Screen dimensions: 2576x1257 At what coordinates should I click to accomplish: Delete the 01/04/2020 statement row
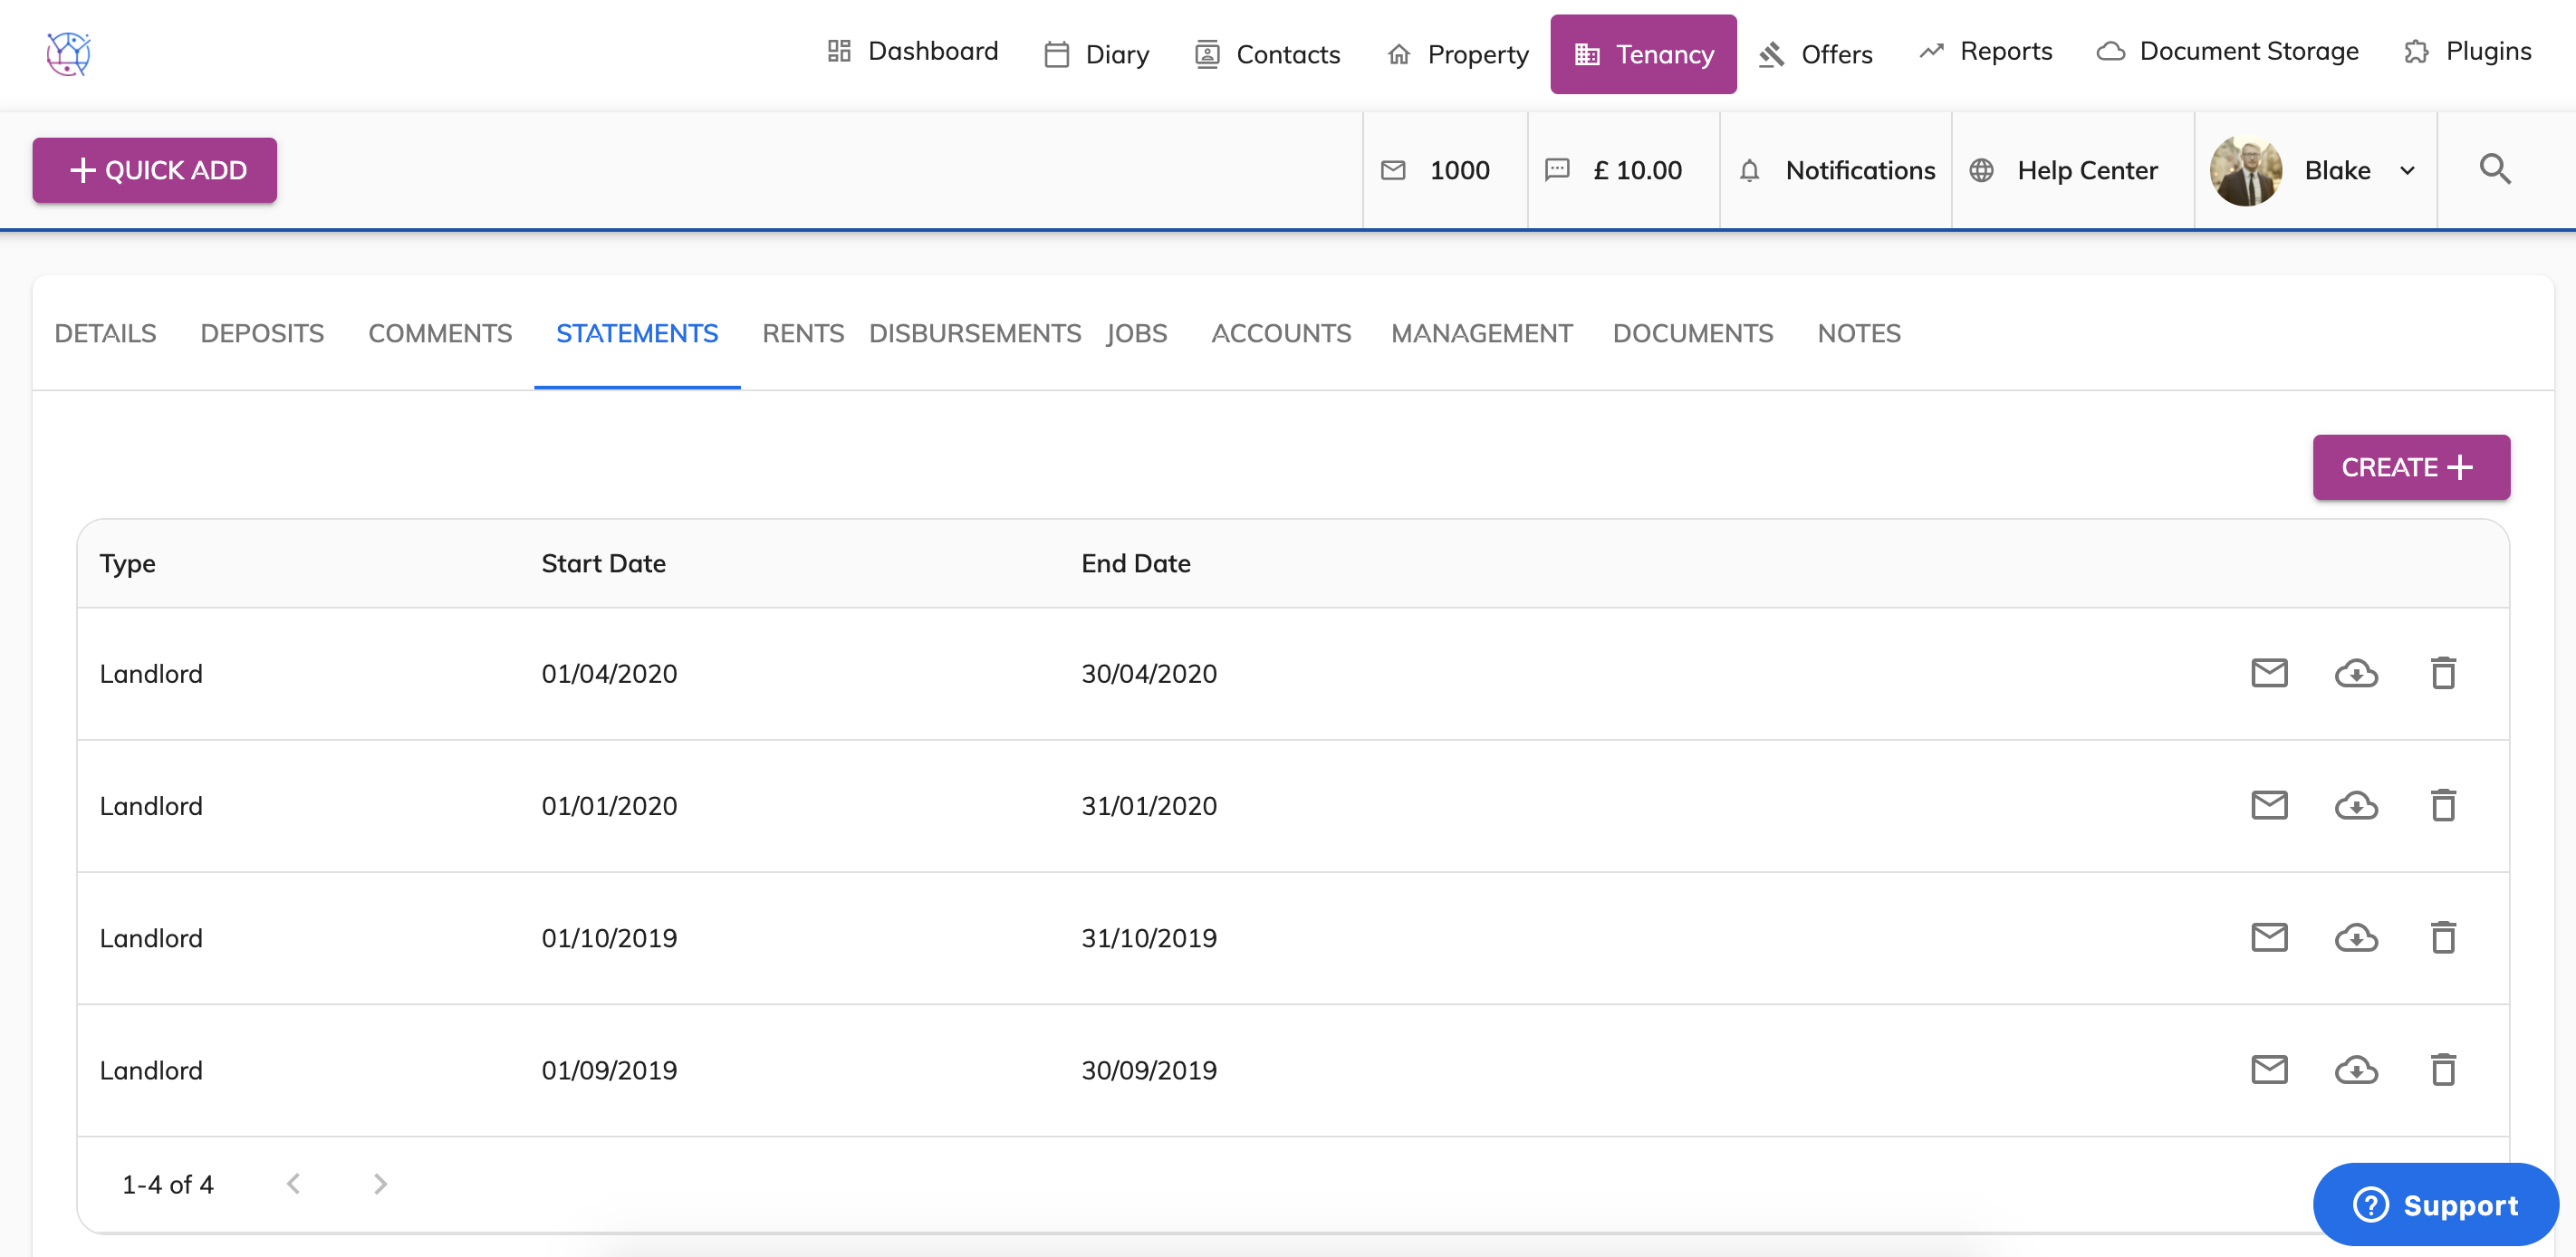[x=2443, y=673]
